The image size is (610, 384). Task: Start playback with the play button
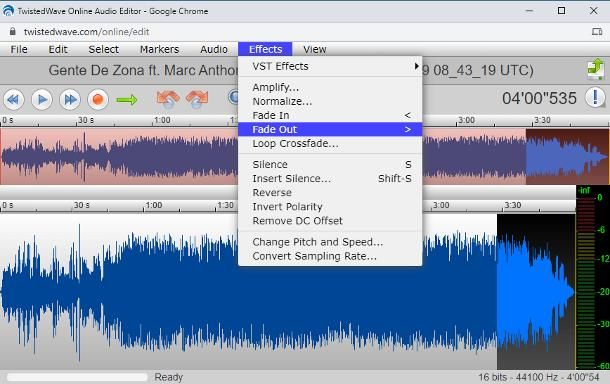point(42,100)
